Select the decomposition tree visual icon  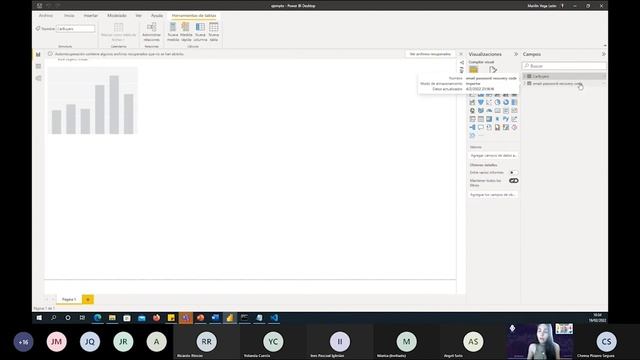(472, 127)
